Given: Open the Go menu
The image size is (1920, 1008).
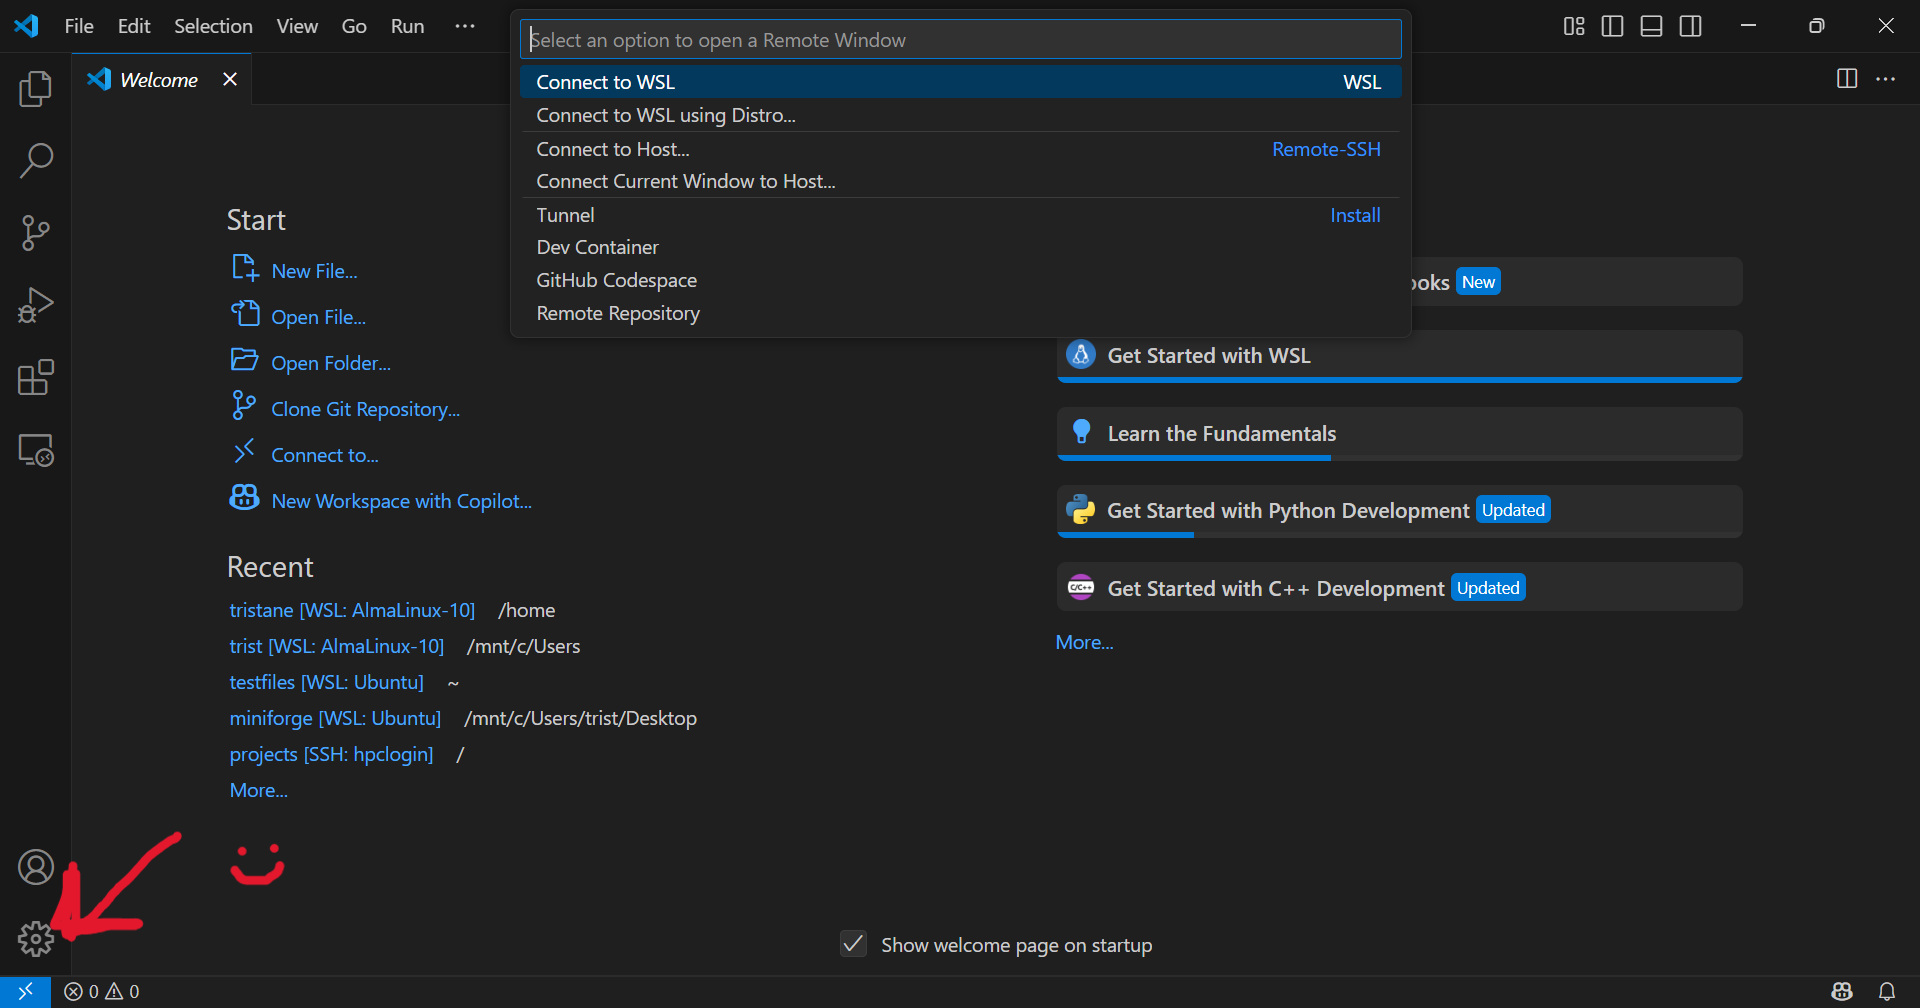Looking at the screenshot, I should click(354, 26).
